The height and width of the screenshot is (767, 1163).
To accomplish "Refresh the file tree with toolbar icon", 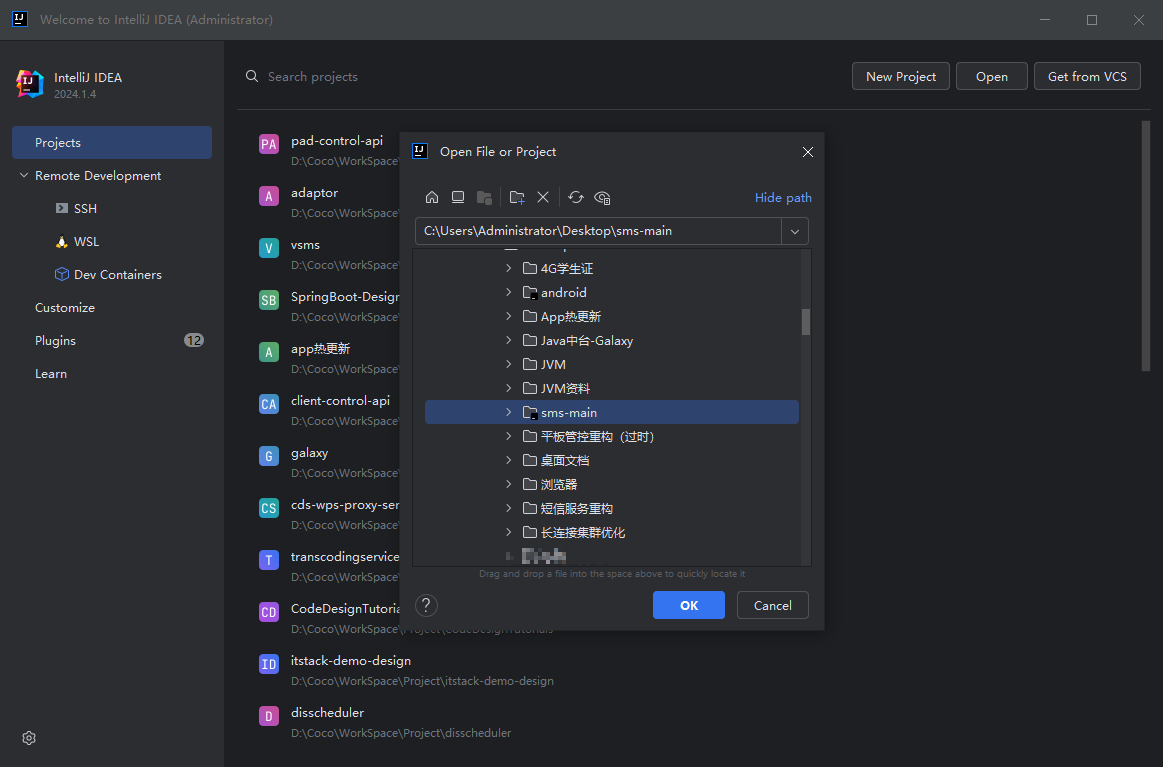I will (x=576, y=197).
